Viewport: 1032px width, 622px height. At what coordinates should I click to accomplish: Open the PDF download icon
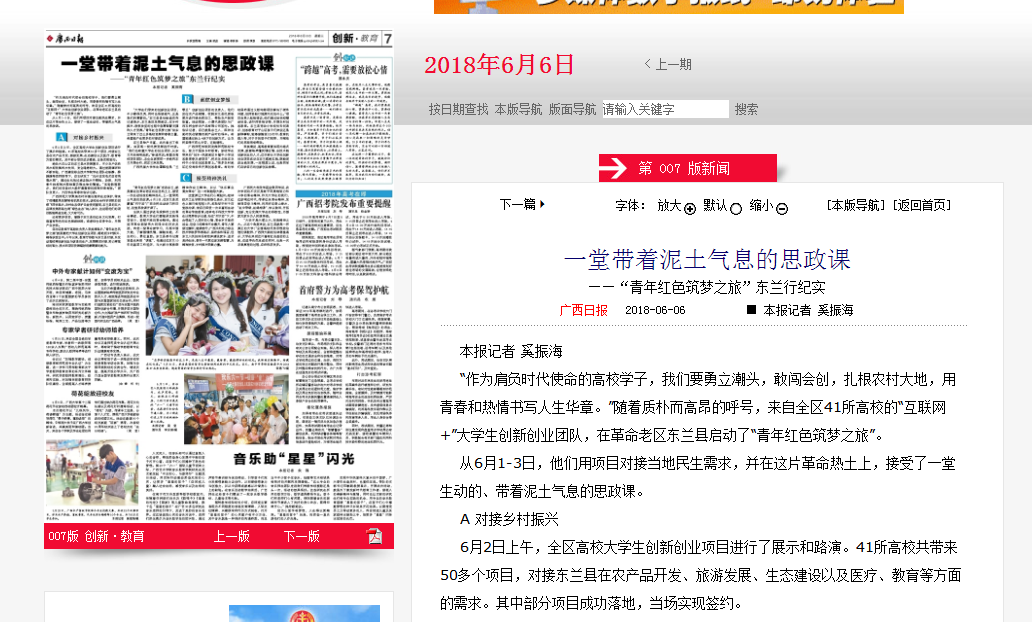click(374, 536)
